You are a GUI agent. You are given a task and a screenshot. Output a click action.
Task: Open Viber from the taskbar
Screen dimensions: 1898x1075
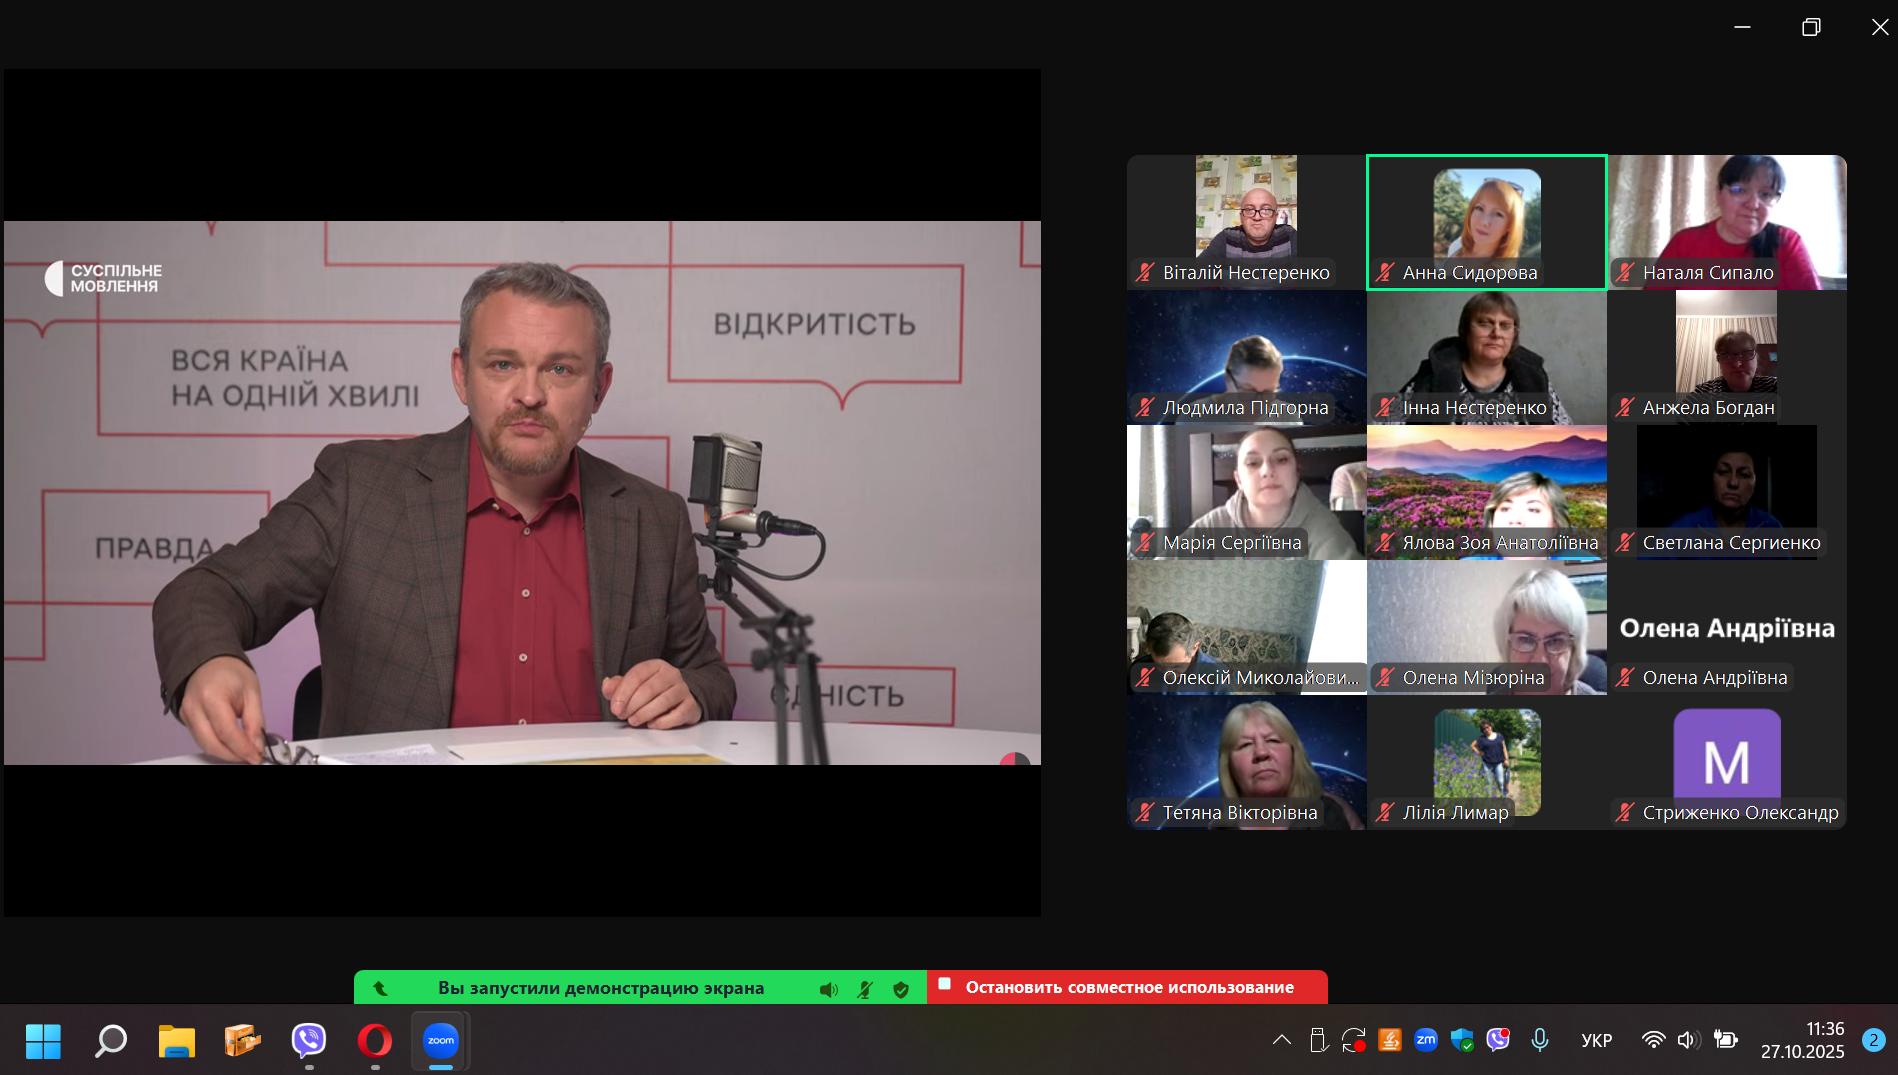point(309,1041)
